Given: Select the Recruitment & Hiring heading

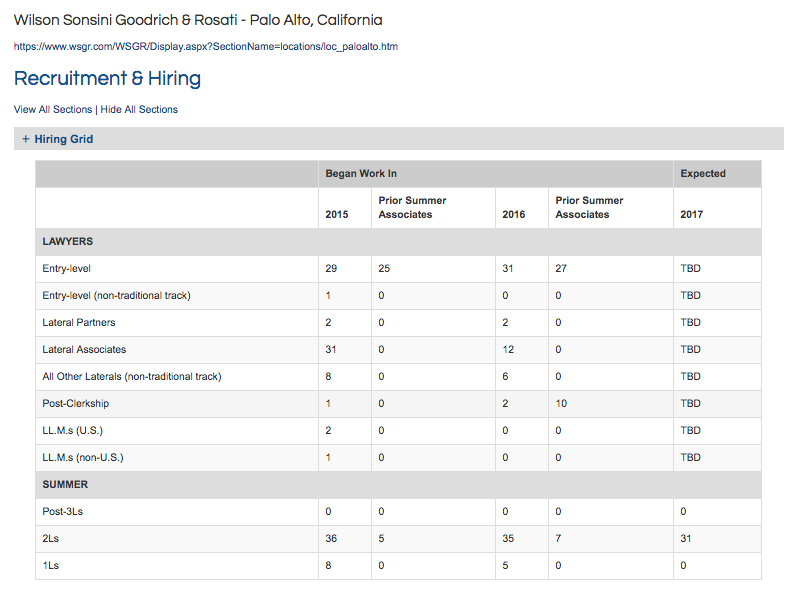Looking at the screenshot, I should (107, 78).
